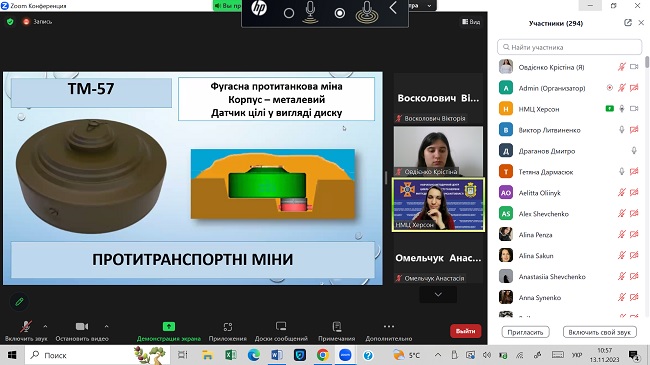Toggle Овдієнко Крістіна's microphone icon in list
Screen dimensions: 650x365
coord(621,67)
